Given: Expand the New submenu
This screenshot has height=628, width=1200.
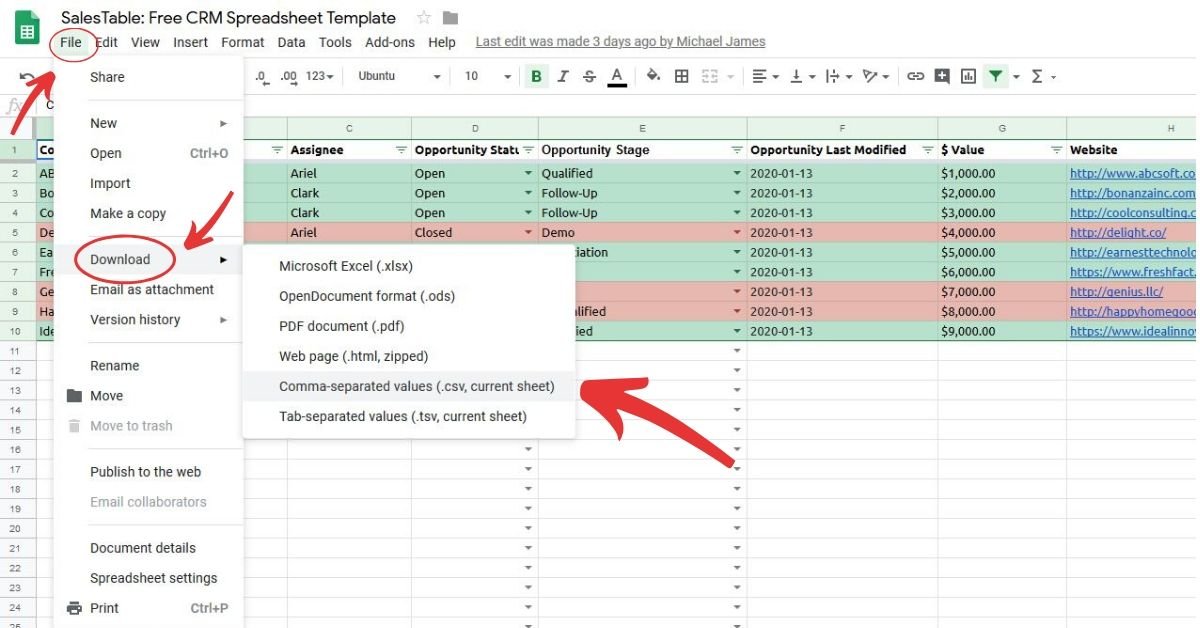Looking at the screenshot, I should pyautogui.click(x=150, y=123).
